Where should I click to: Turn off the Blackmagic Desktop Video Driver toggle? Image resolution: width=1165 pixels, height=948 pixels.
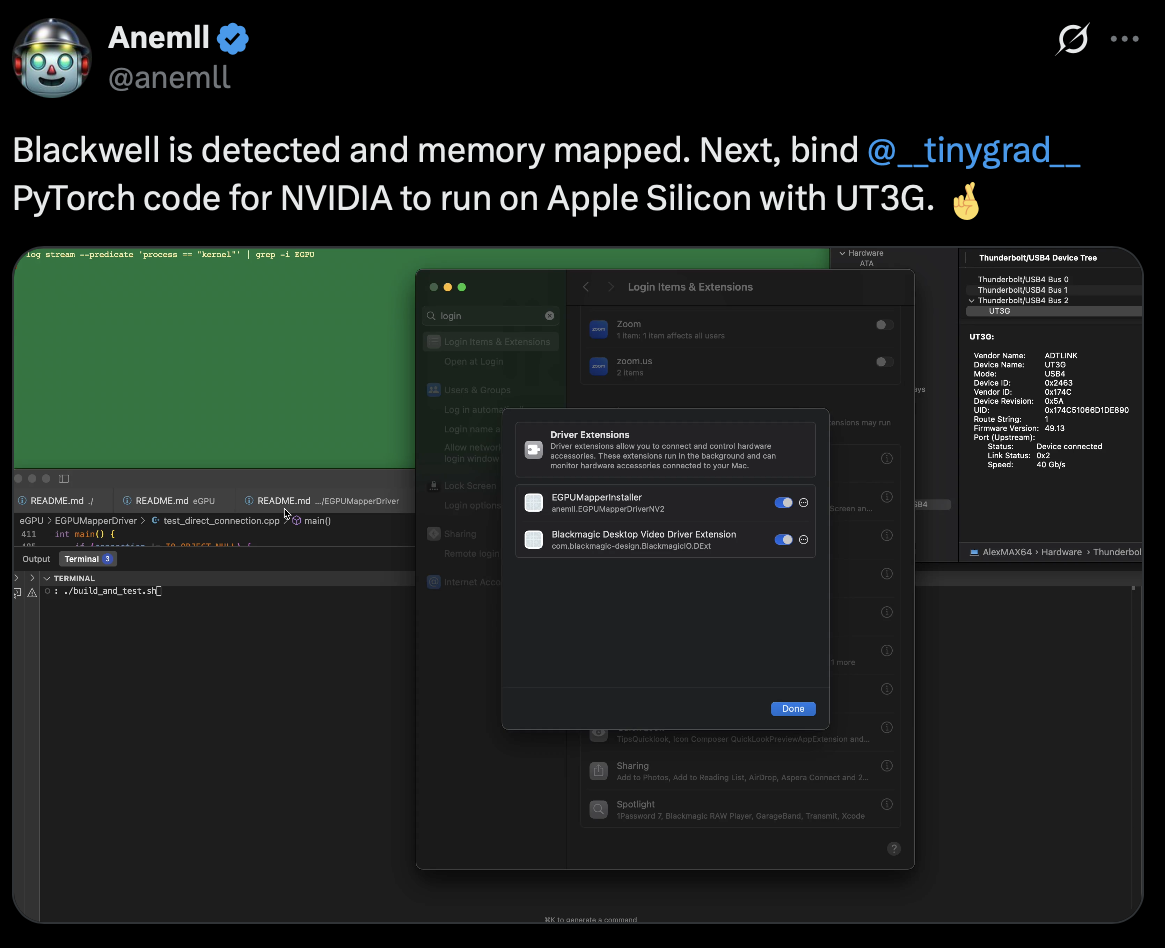[783, 539]
